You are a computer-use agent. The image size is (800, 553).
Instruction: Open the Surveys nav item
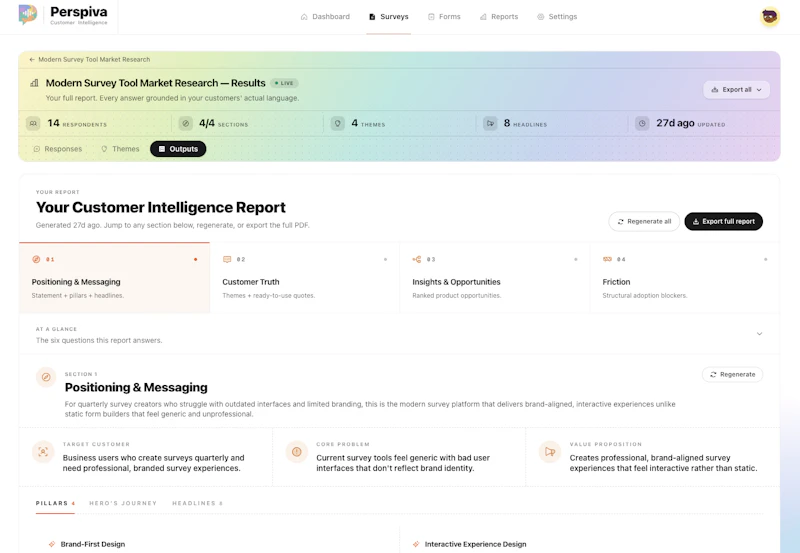click(x=389, y=17)
